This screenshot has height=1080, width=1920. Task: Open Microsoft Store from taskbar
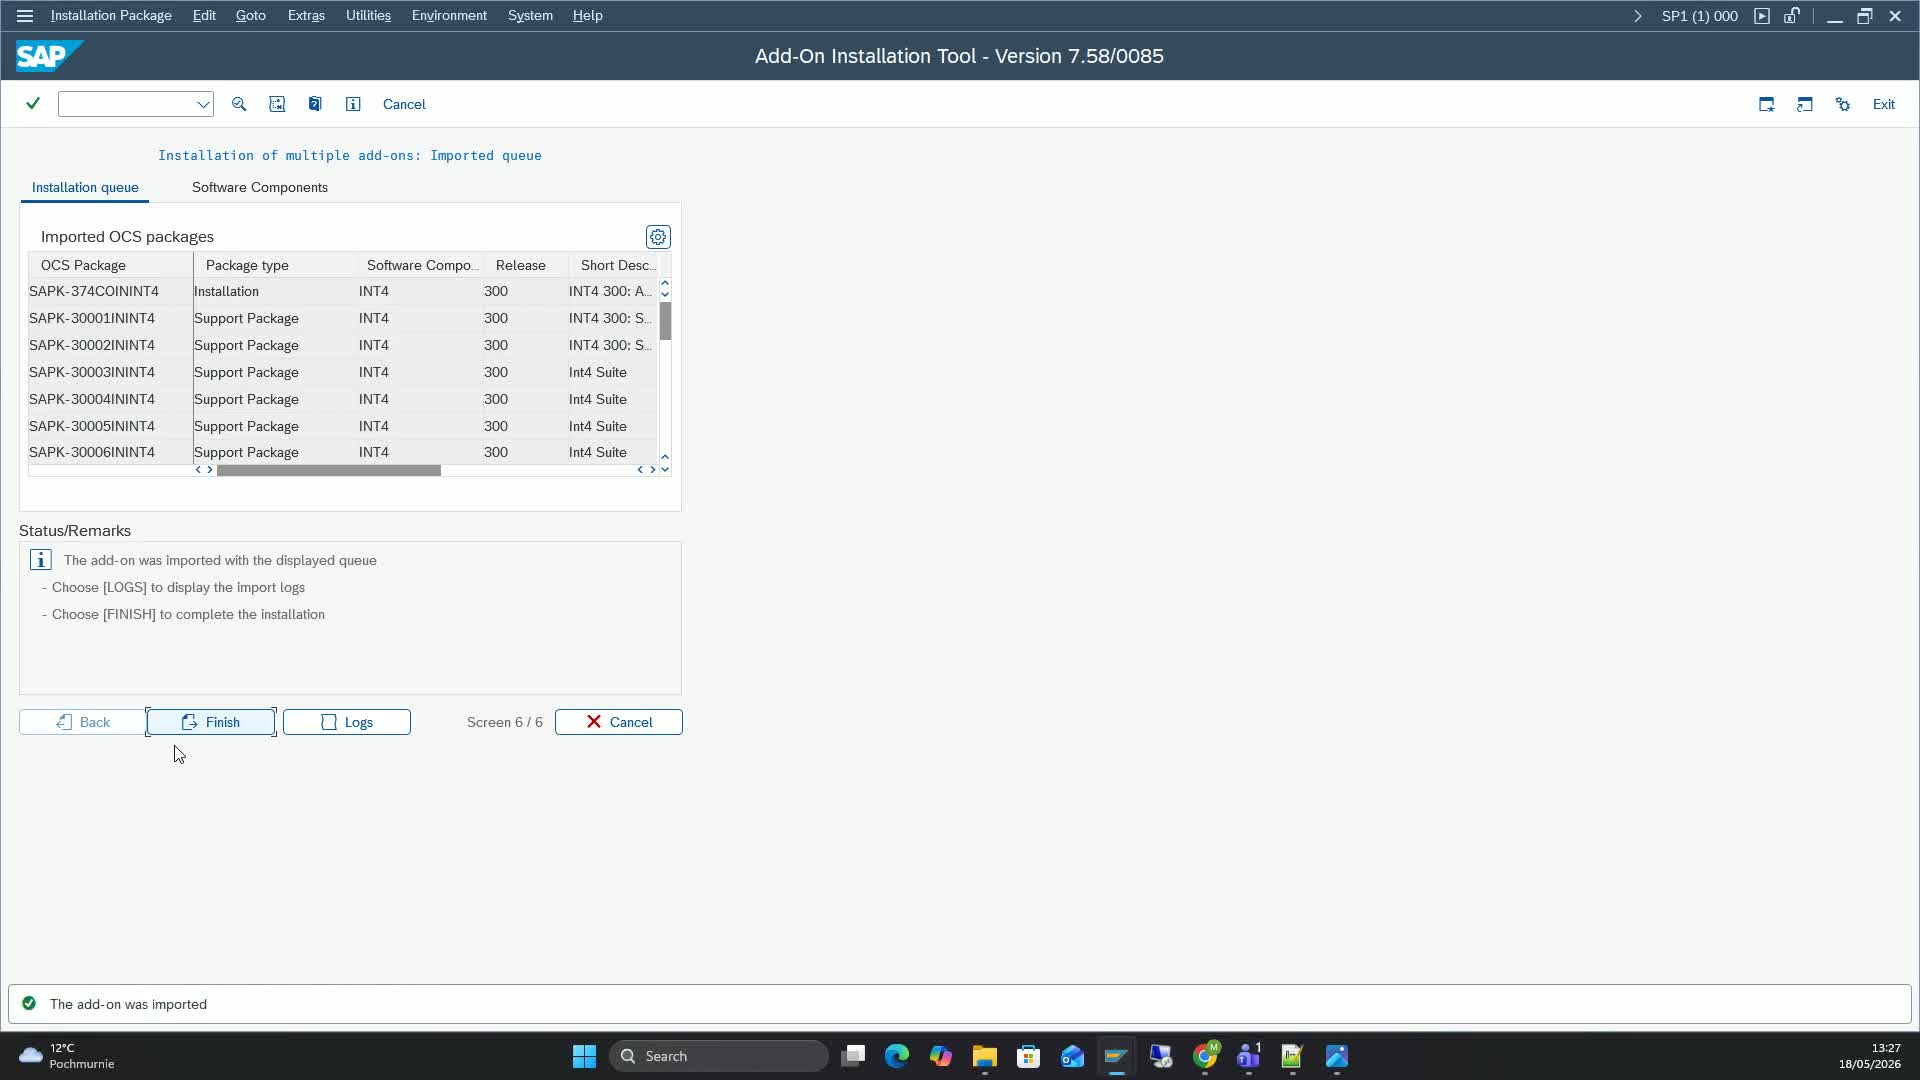(x=1029, y=1056)
